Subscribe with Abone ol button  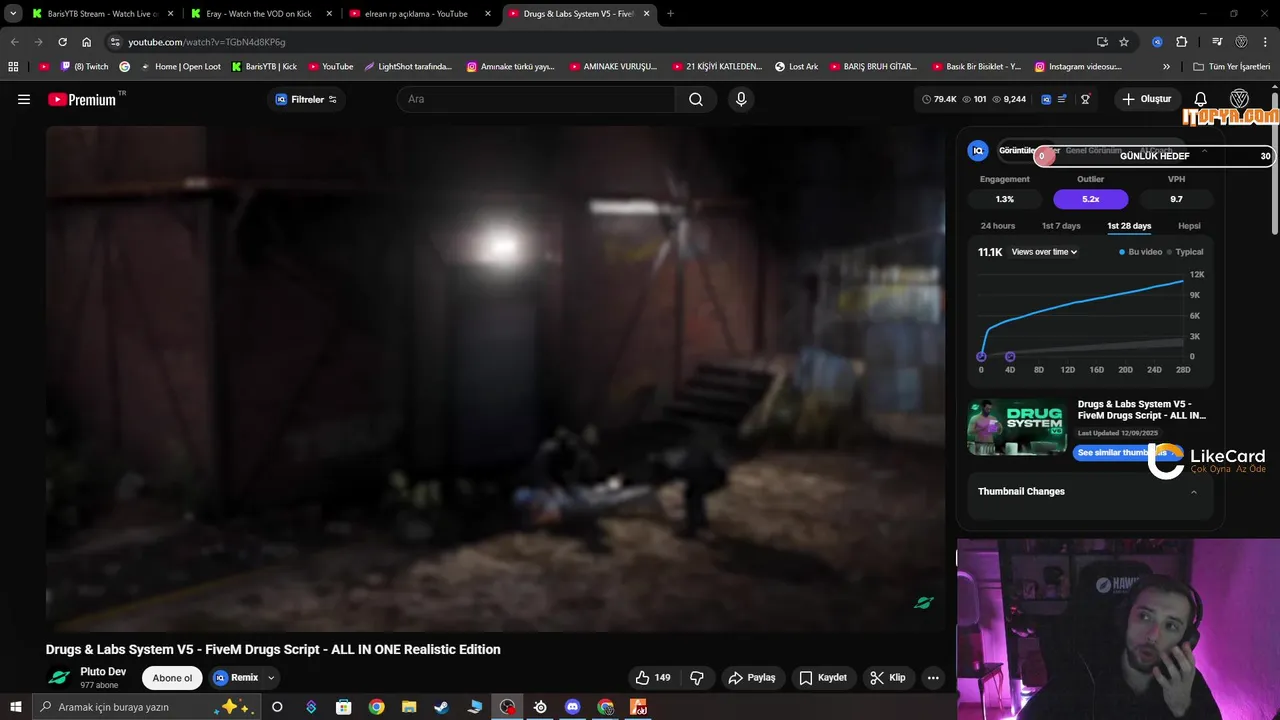(x=172, y=678)
